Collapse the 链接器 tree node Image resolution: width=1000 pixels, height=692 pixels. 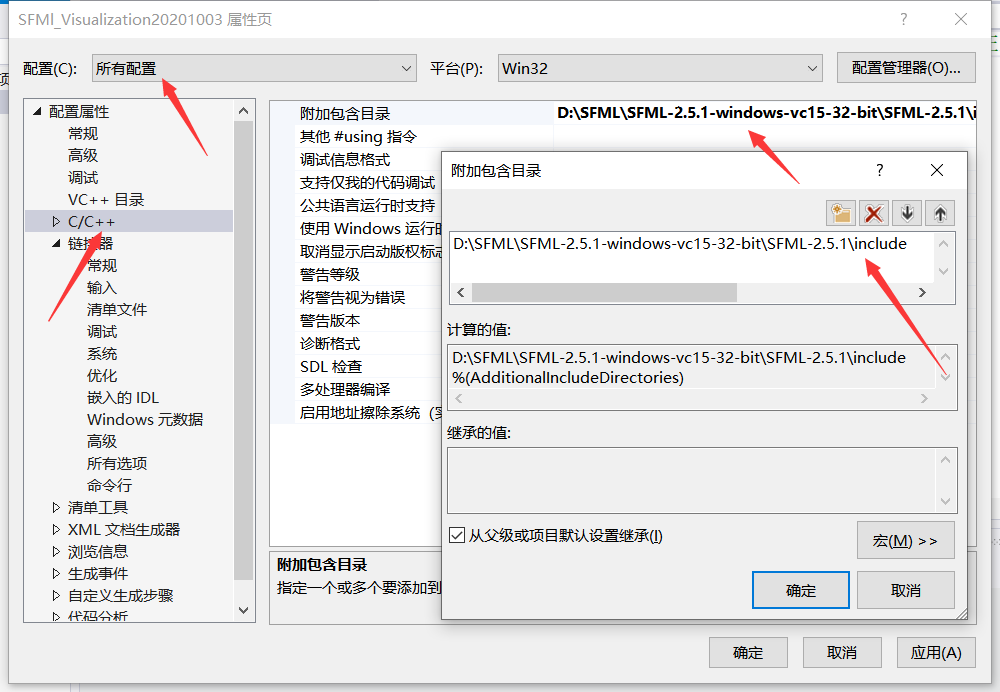[x=56, y=243]
